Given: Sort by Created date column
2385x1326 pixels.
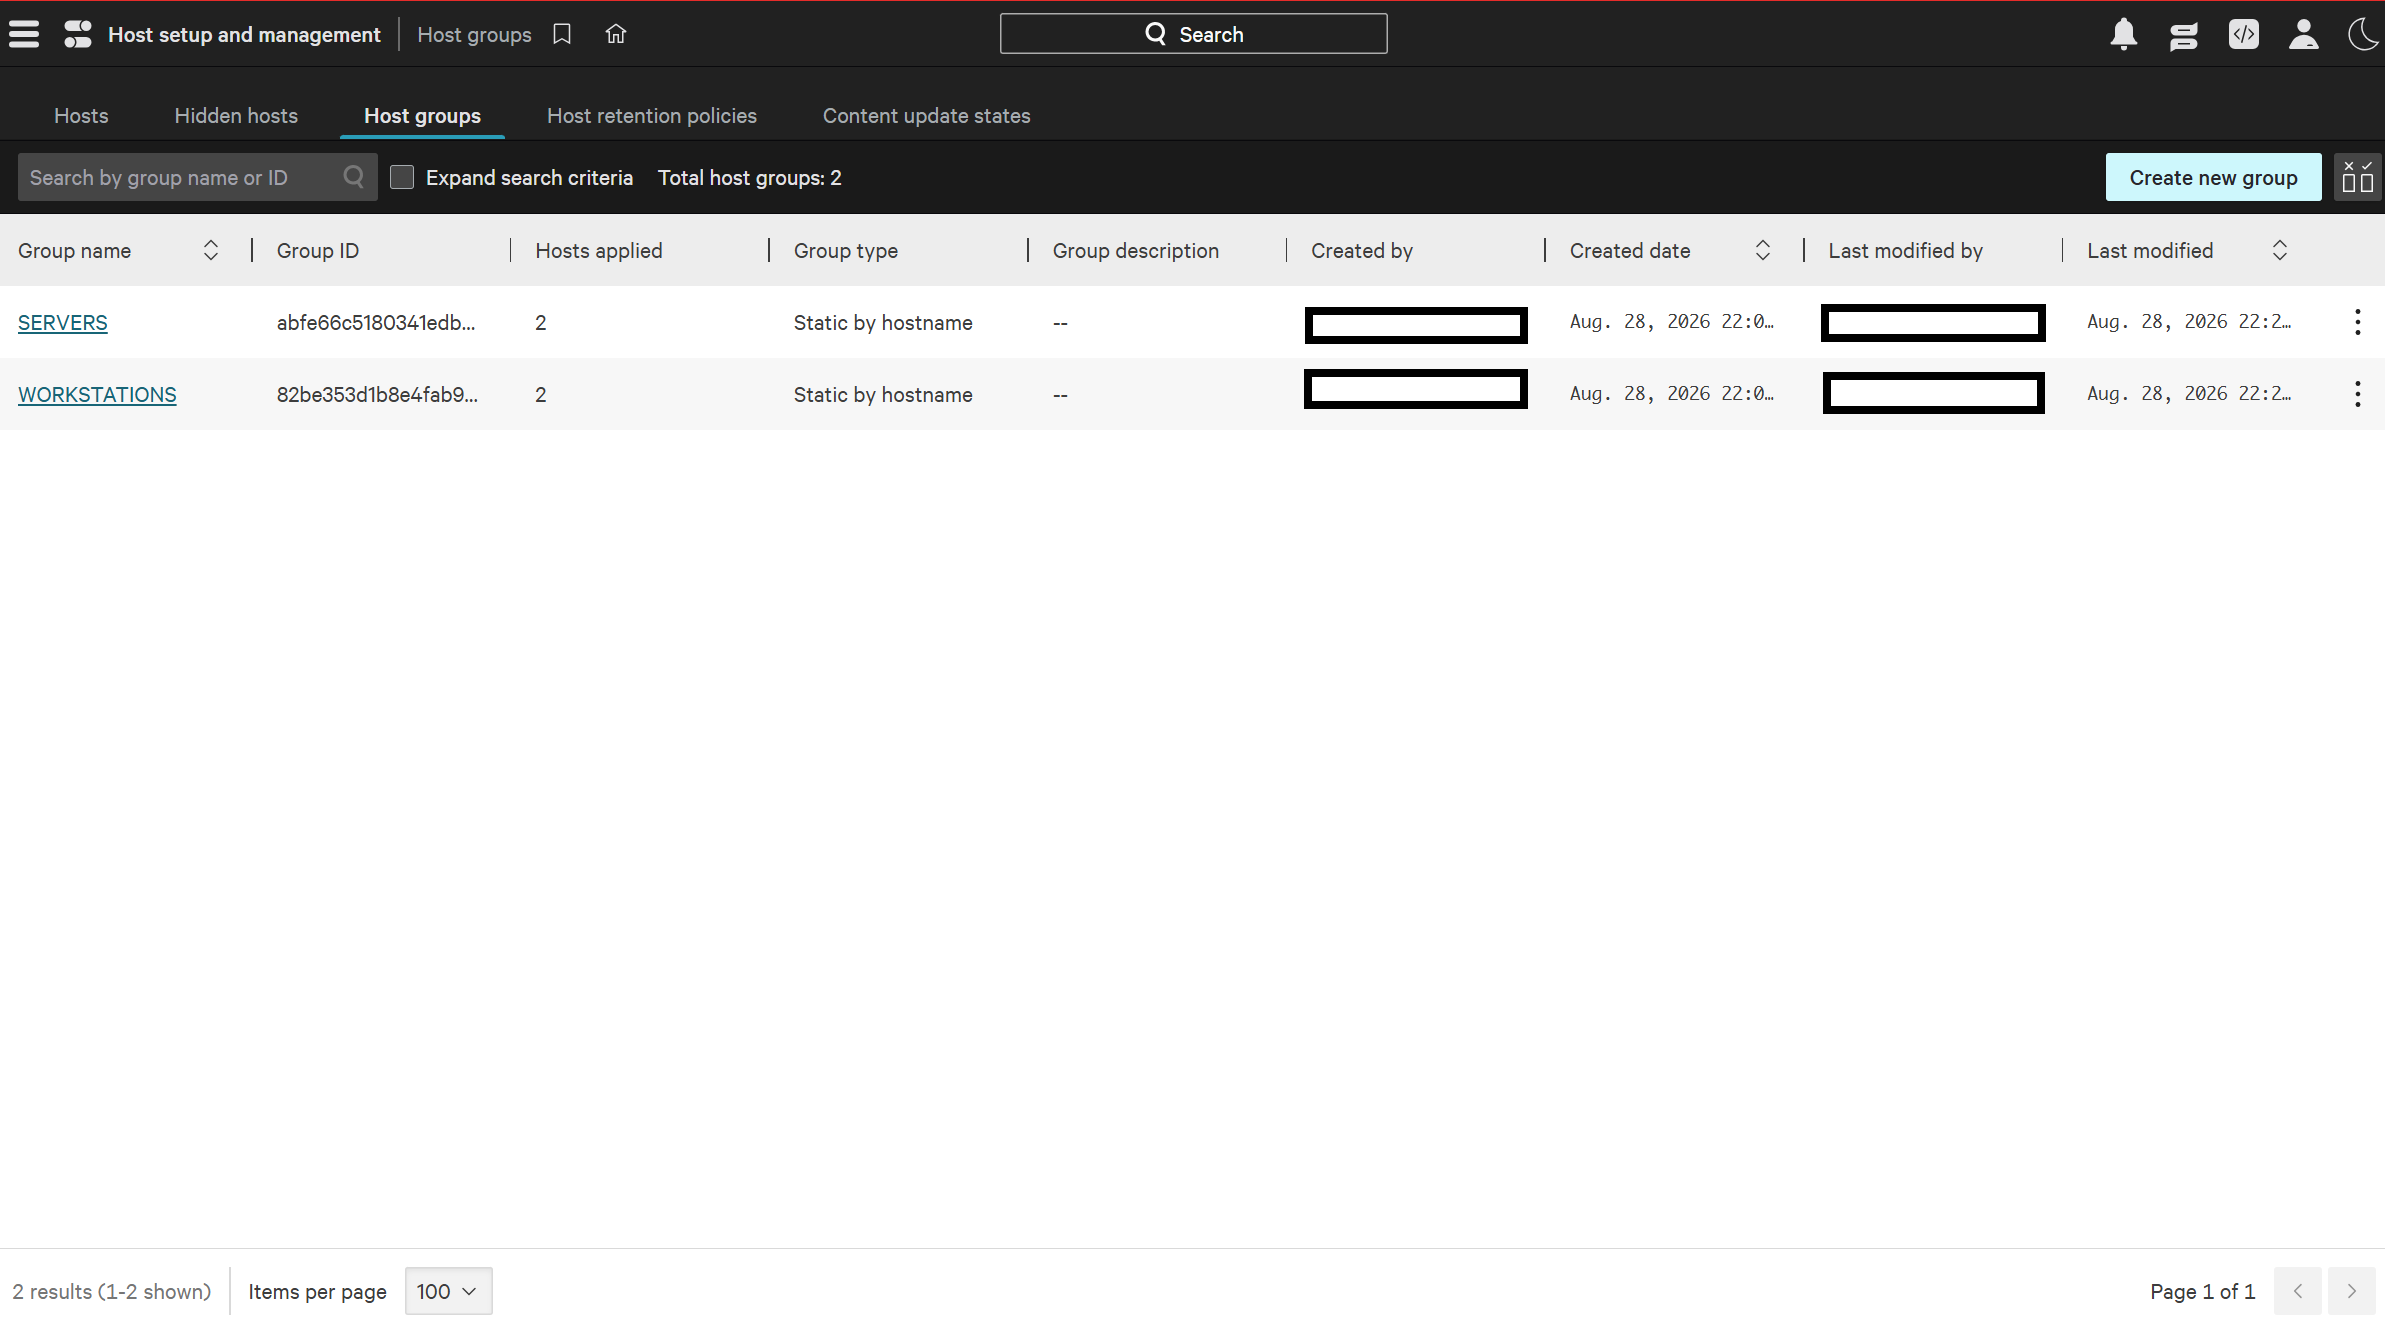Looking at the screenshot, I should pos(1763,250).
